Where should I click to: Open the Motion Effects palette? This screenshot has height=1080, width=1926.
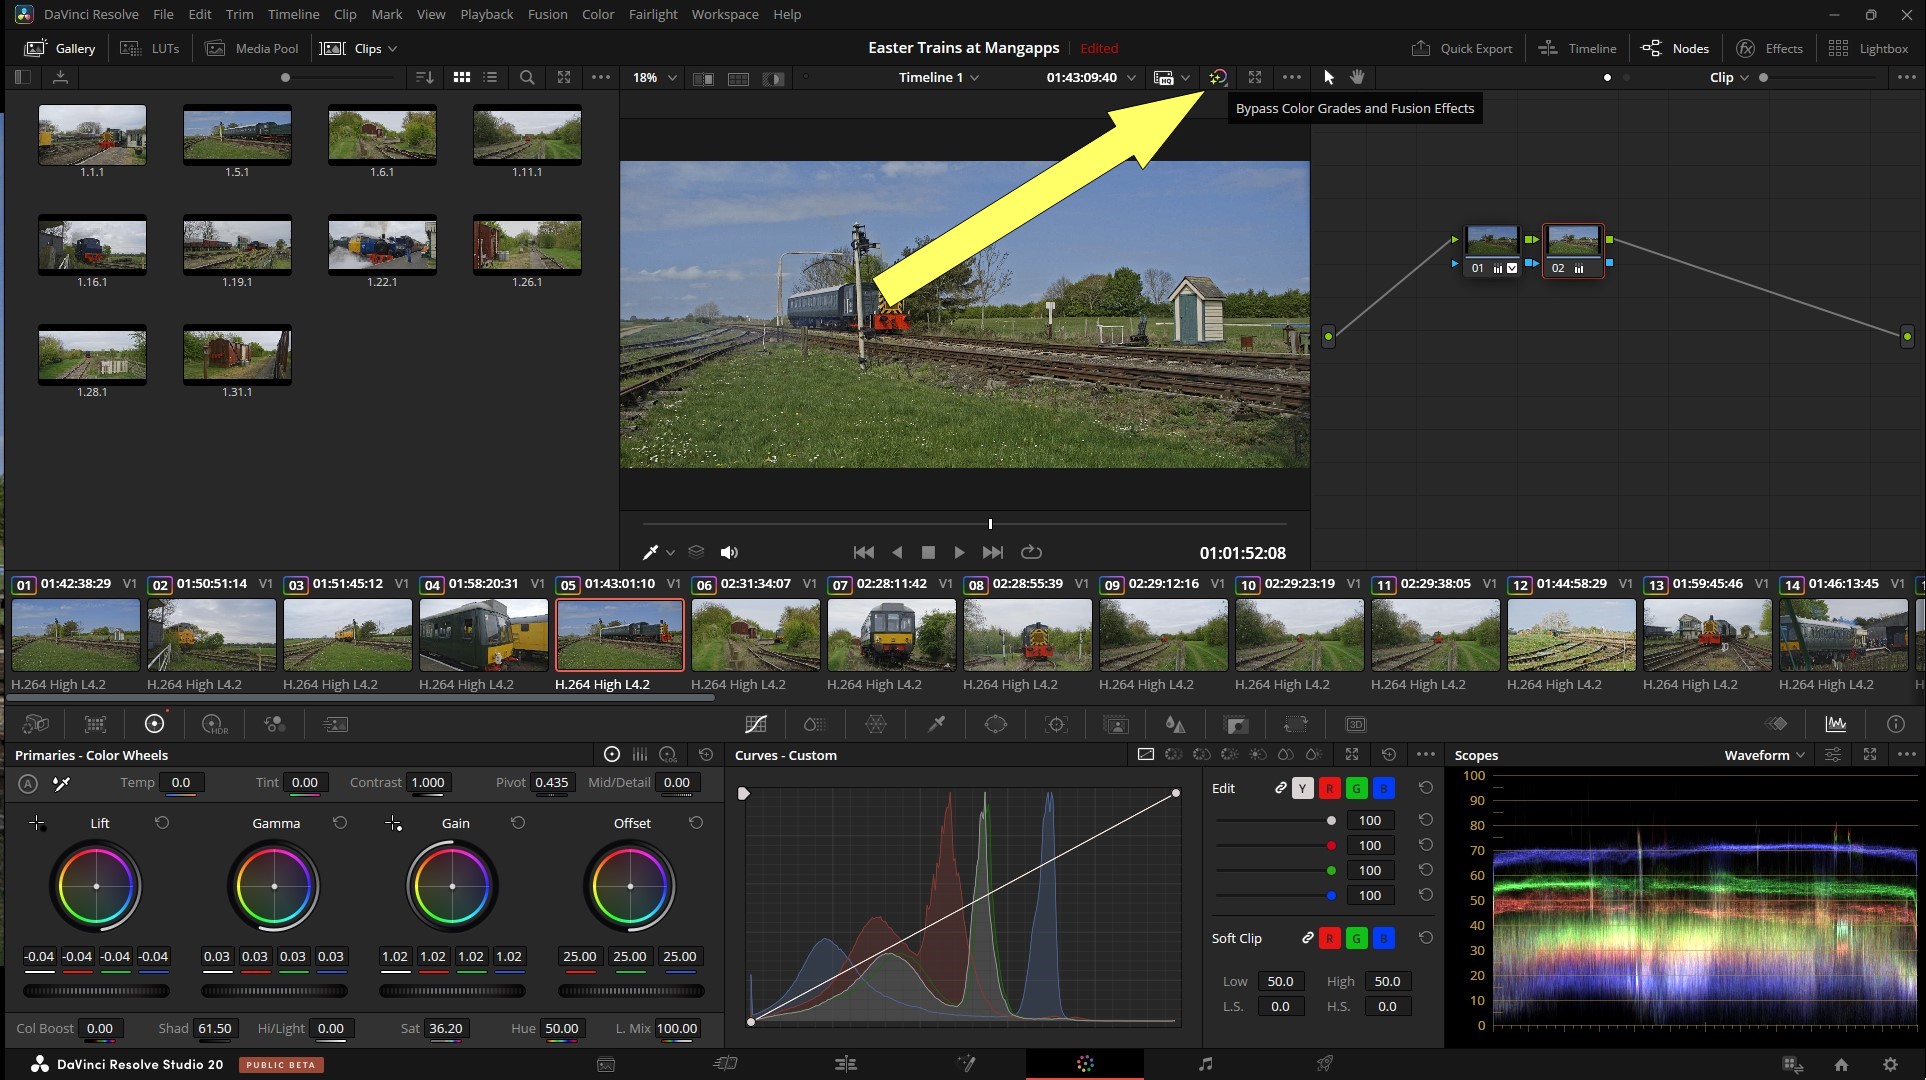tap(335, 724)
